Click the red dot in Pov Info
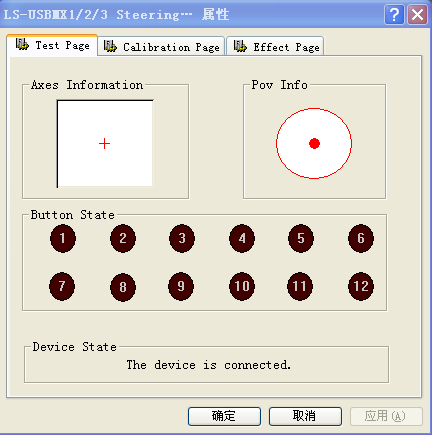This screenshot has height=435, width=432. 314,143
